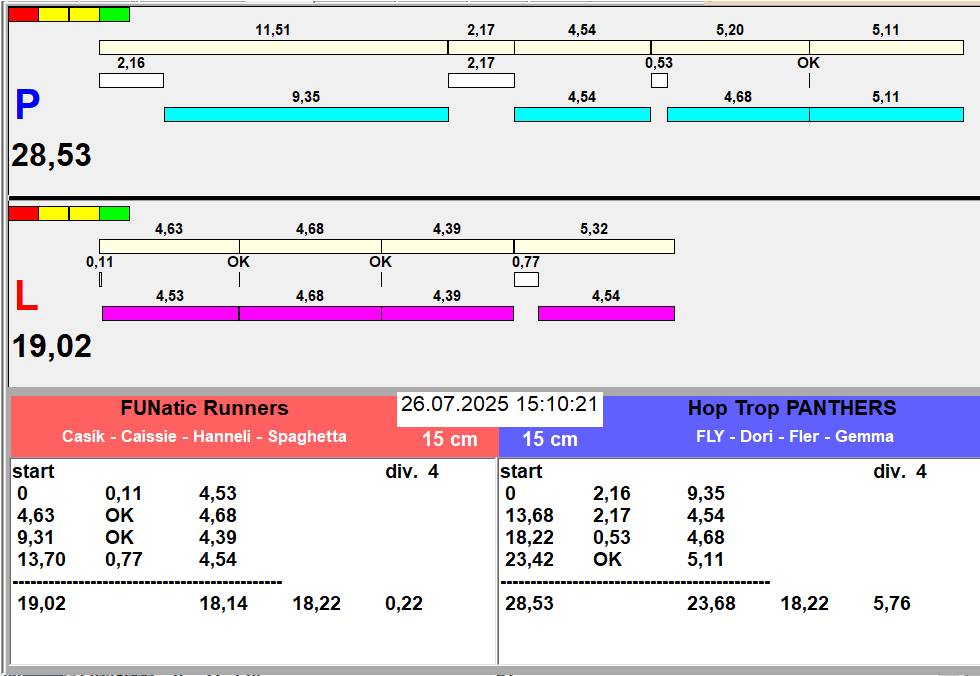Click the cream 11,51 bar in lane P

[274, 47]
